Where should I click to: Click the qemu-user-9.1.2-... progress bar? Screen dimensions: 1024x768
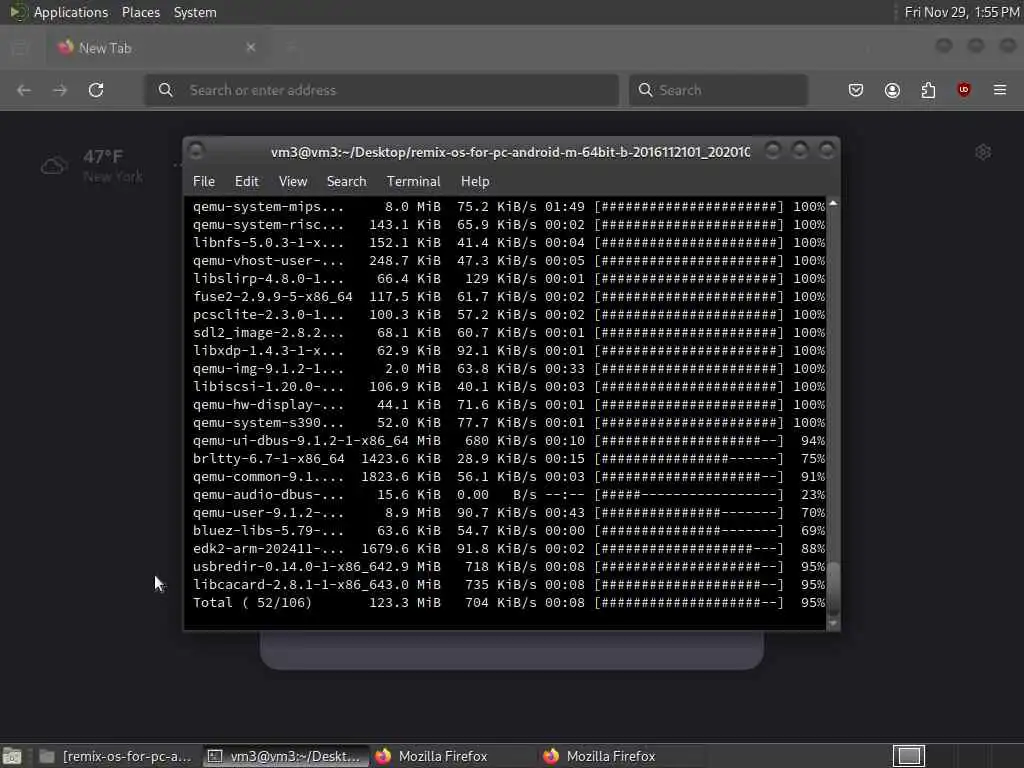[689, 513]
